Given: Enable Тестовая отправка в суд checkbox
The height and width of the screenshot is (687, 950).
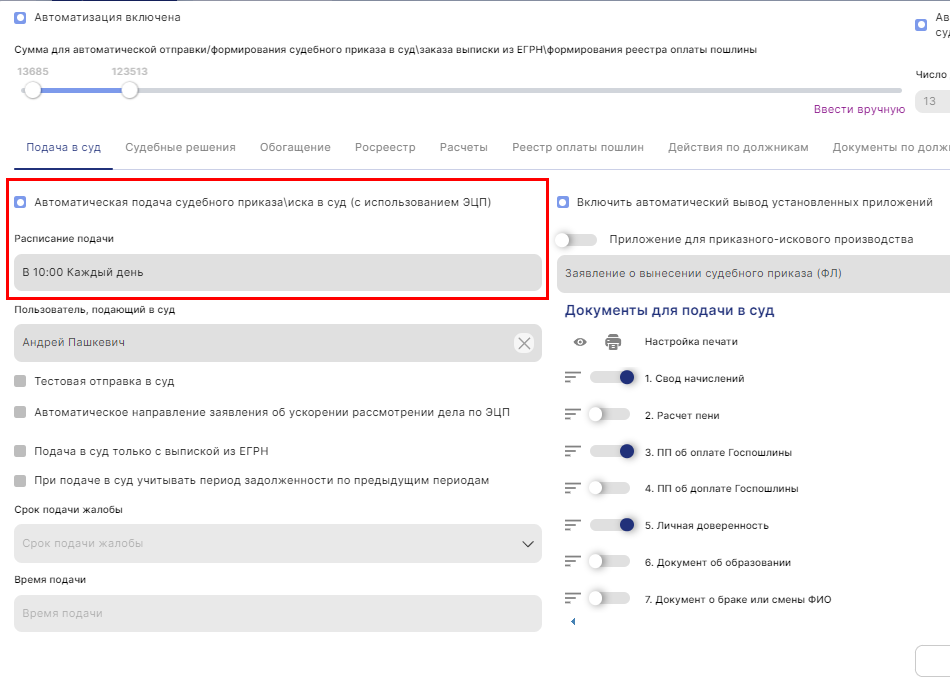Looking at the screenshot, I should pyautogui.click(x=21, y=381).
